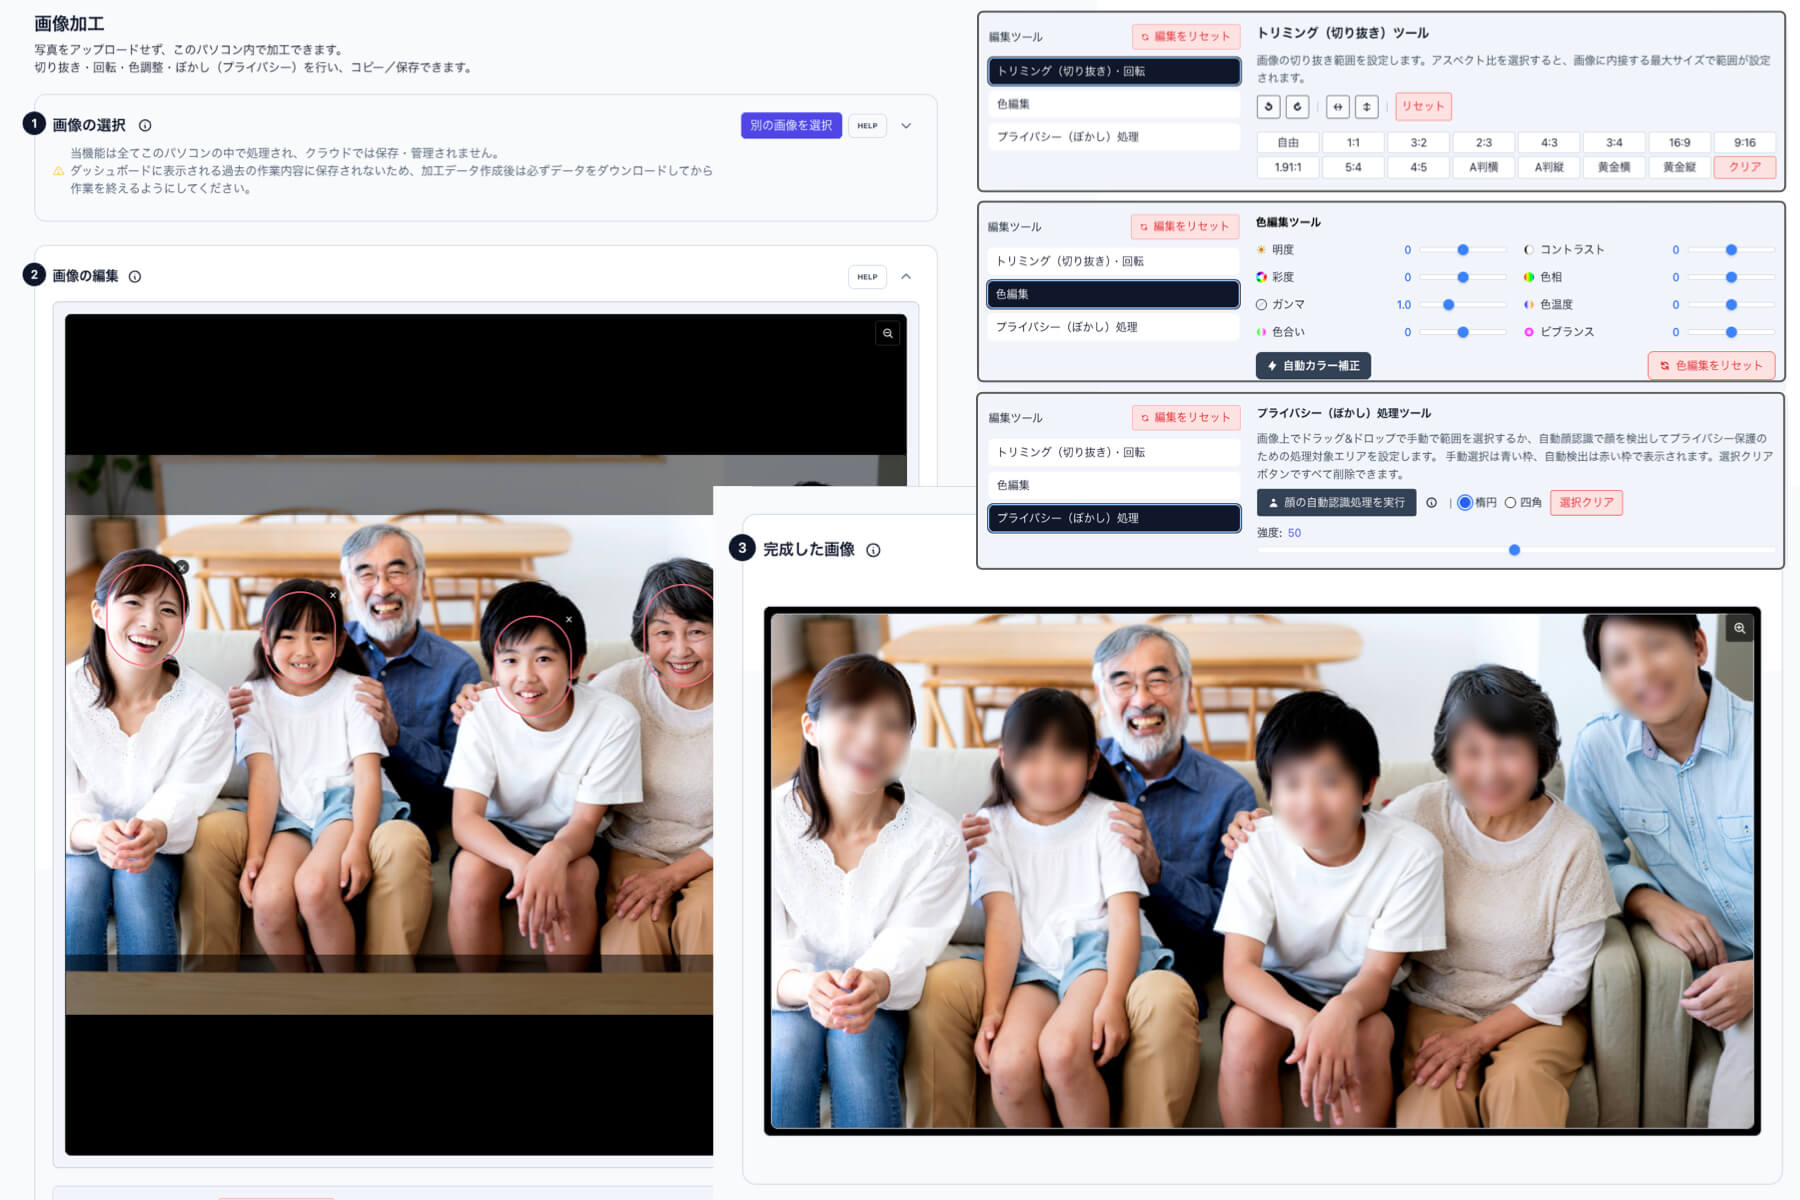This screenshot has height=1200, width=1800.
Task: Show info for 画像の選択 section
Action: point(145,125)
